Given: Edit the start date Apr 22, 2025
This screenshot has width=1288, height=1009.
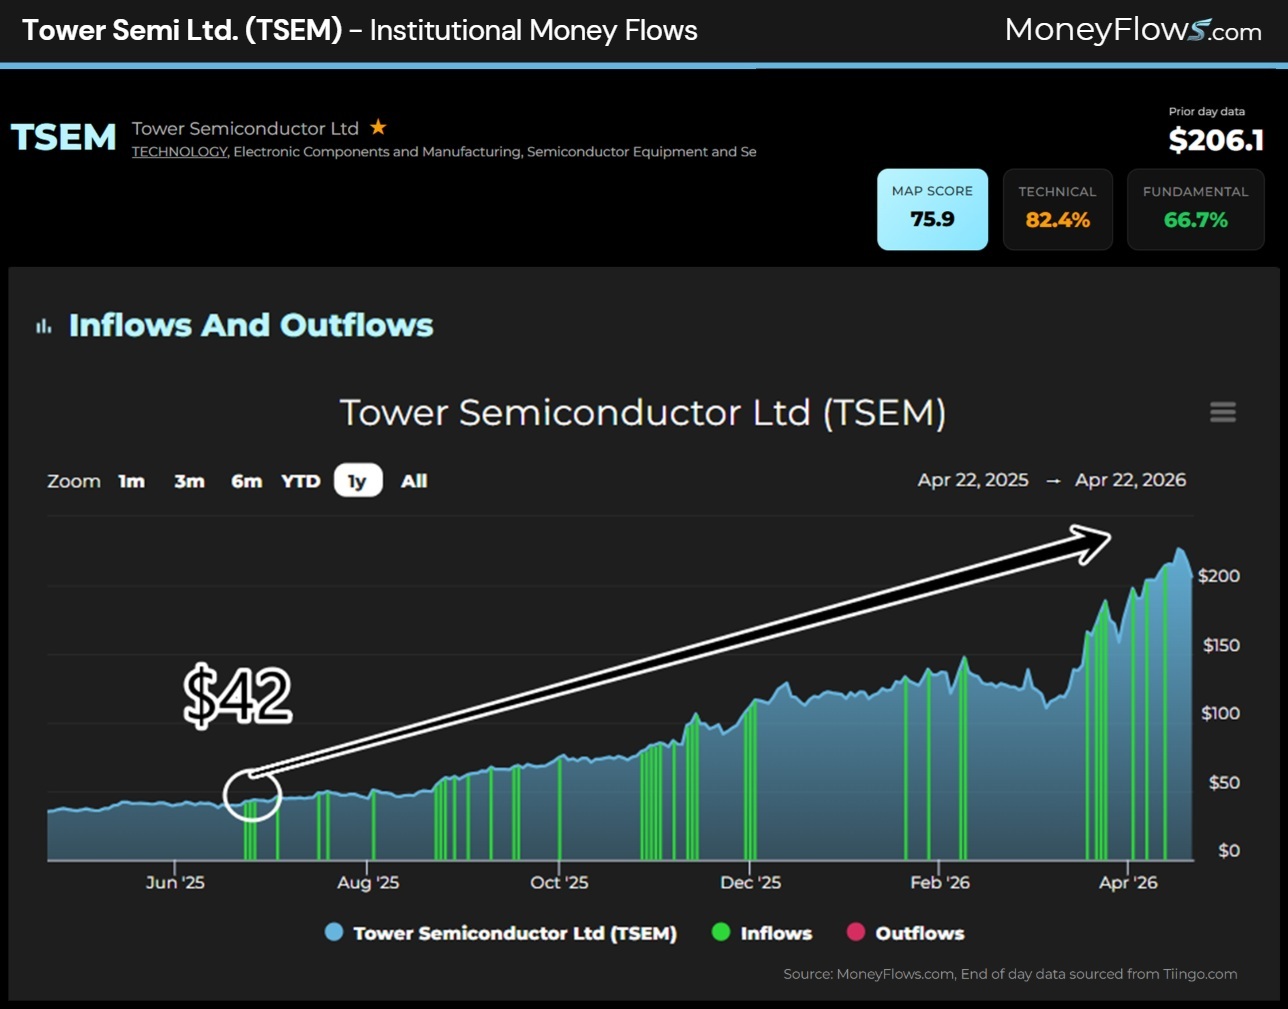Looking at the screenshot, I should [x=972, y=480].
